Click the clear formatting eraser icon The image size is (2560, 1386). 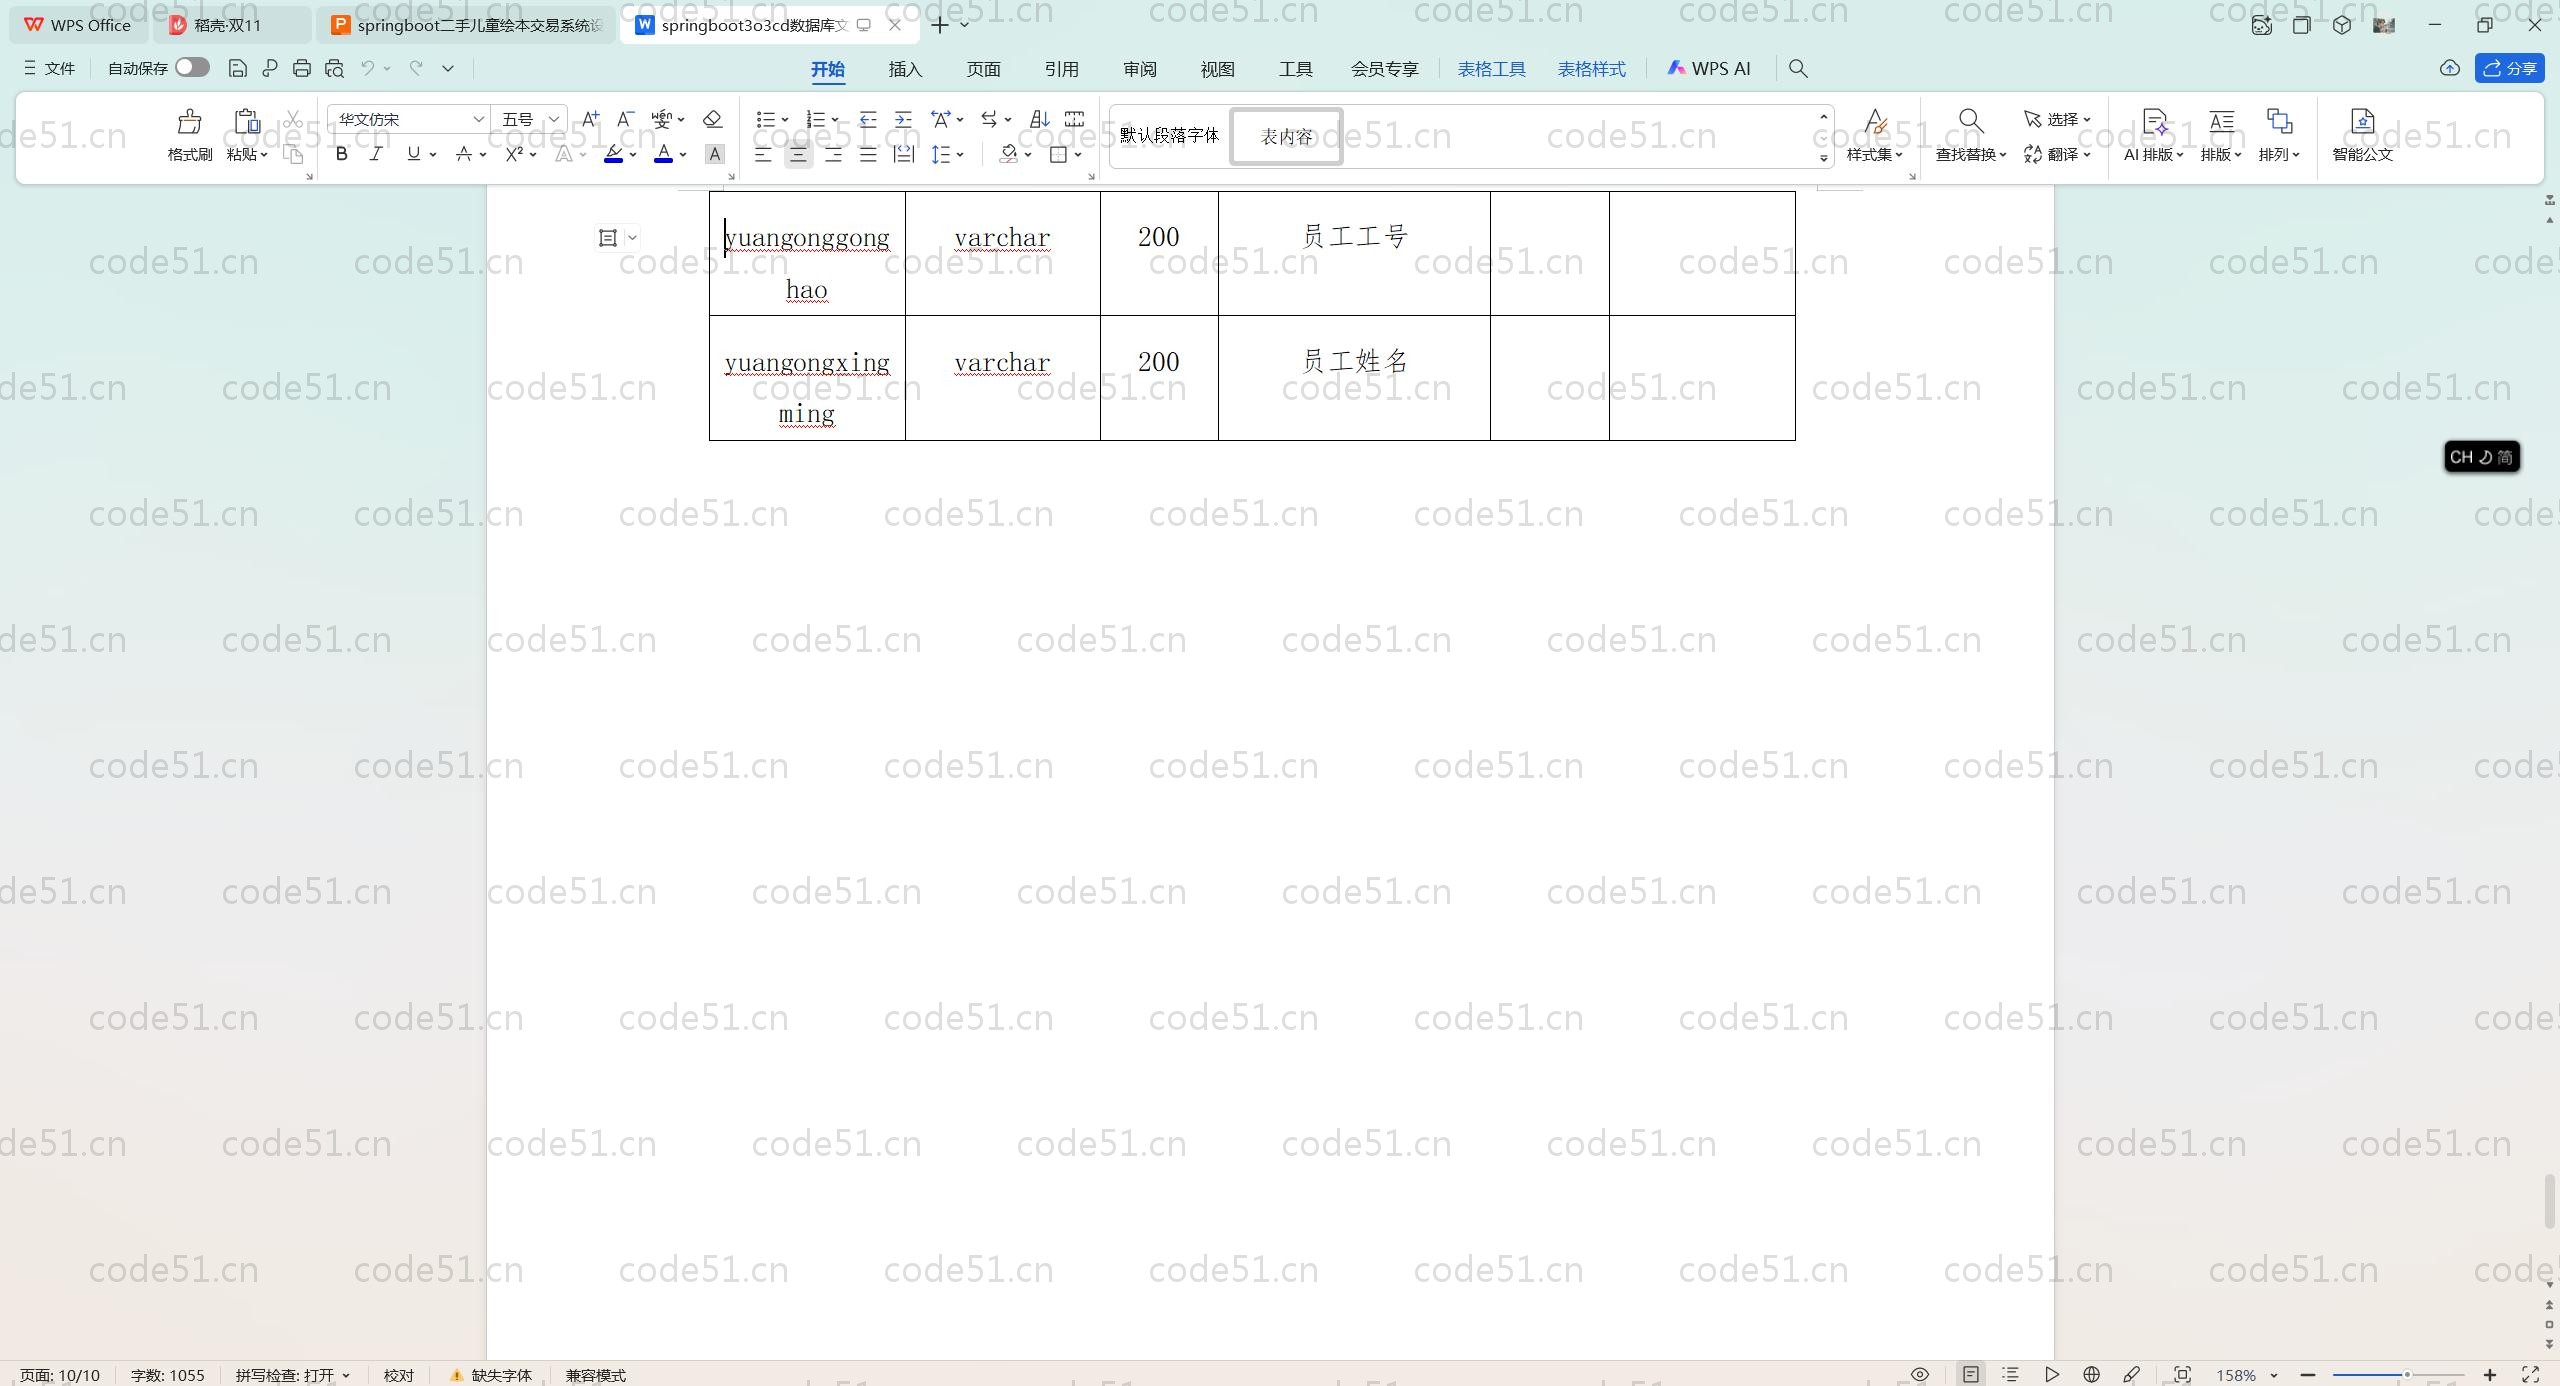pyautogui.click(x=712, y=119)
